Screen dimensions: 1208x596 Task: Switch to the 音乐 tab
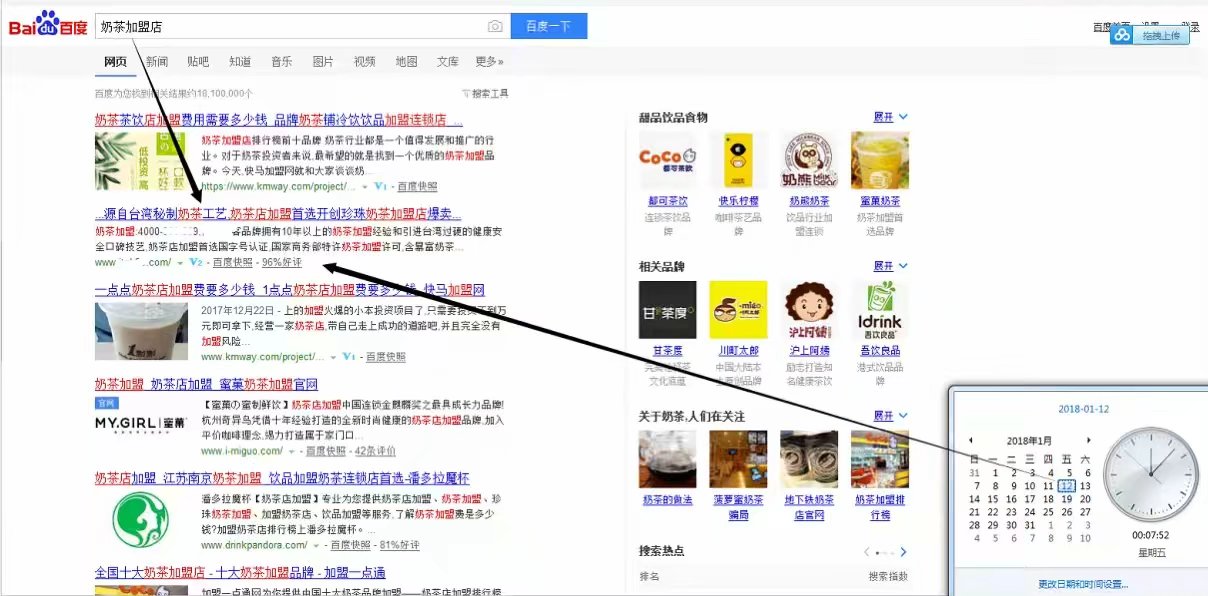282,62
